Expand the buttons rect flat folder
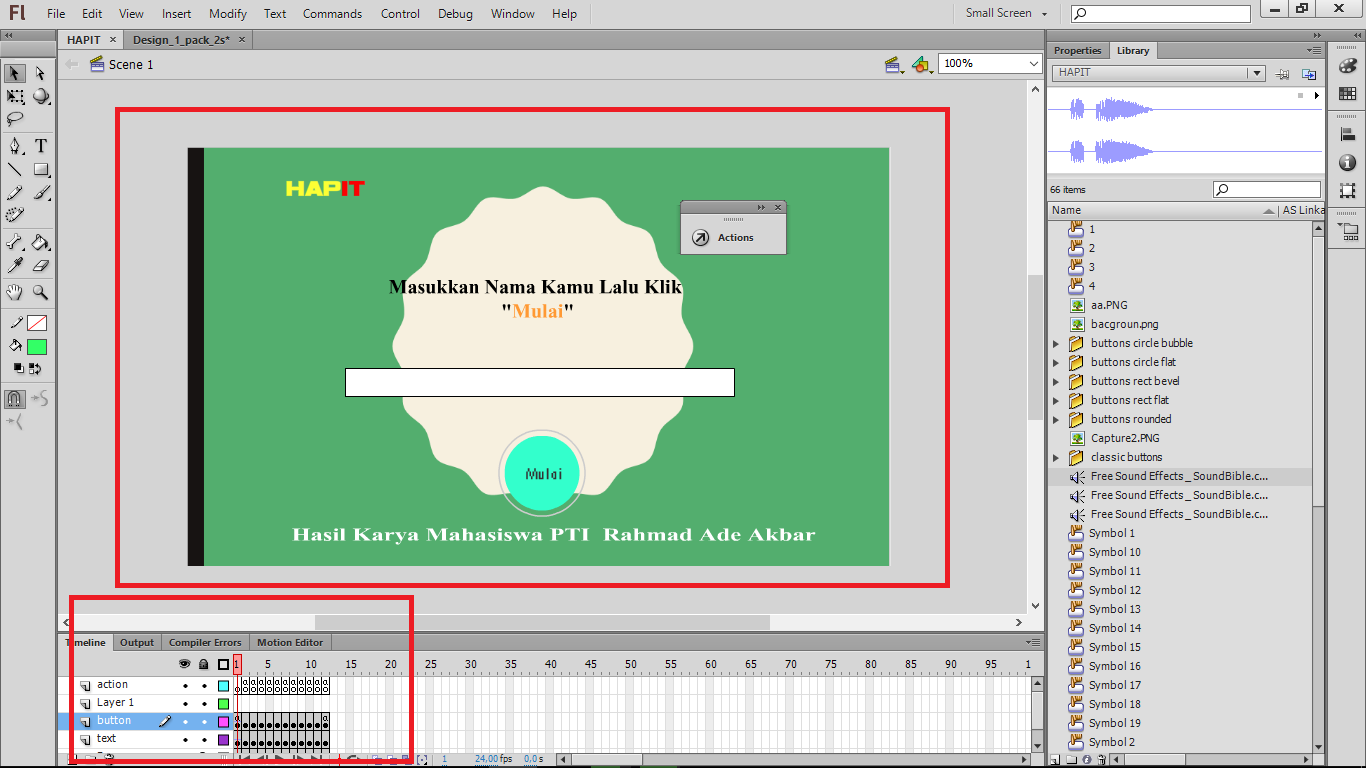 tap(1056, 400)
